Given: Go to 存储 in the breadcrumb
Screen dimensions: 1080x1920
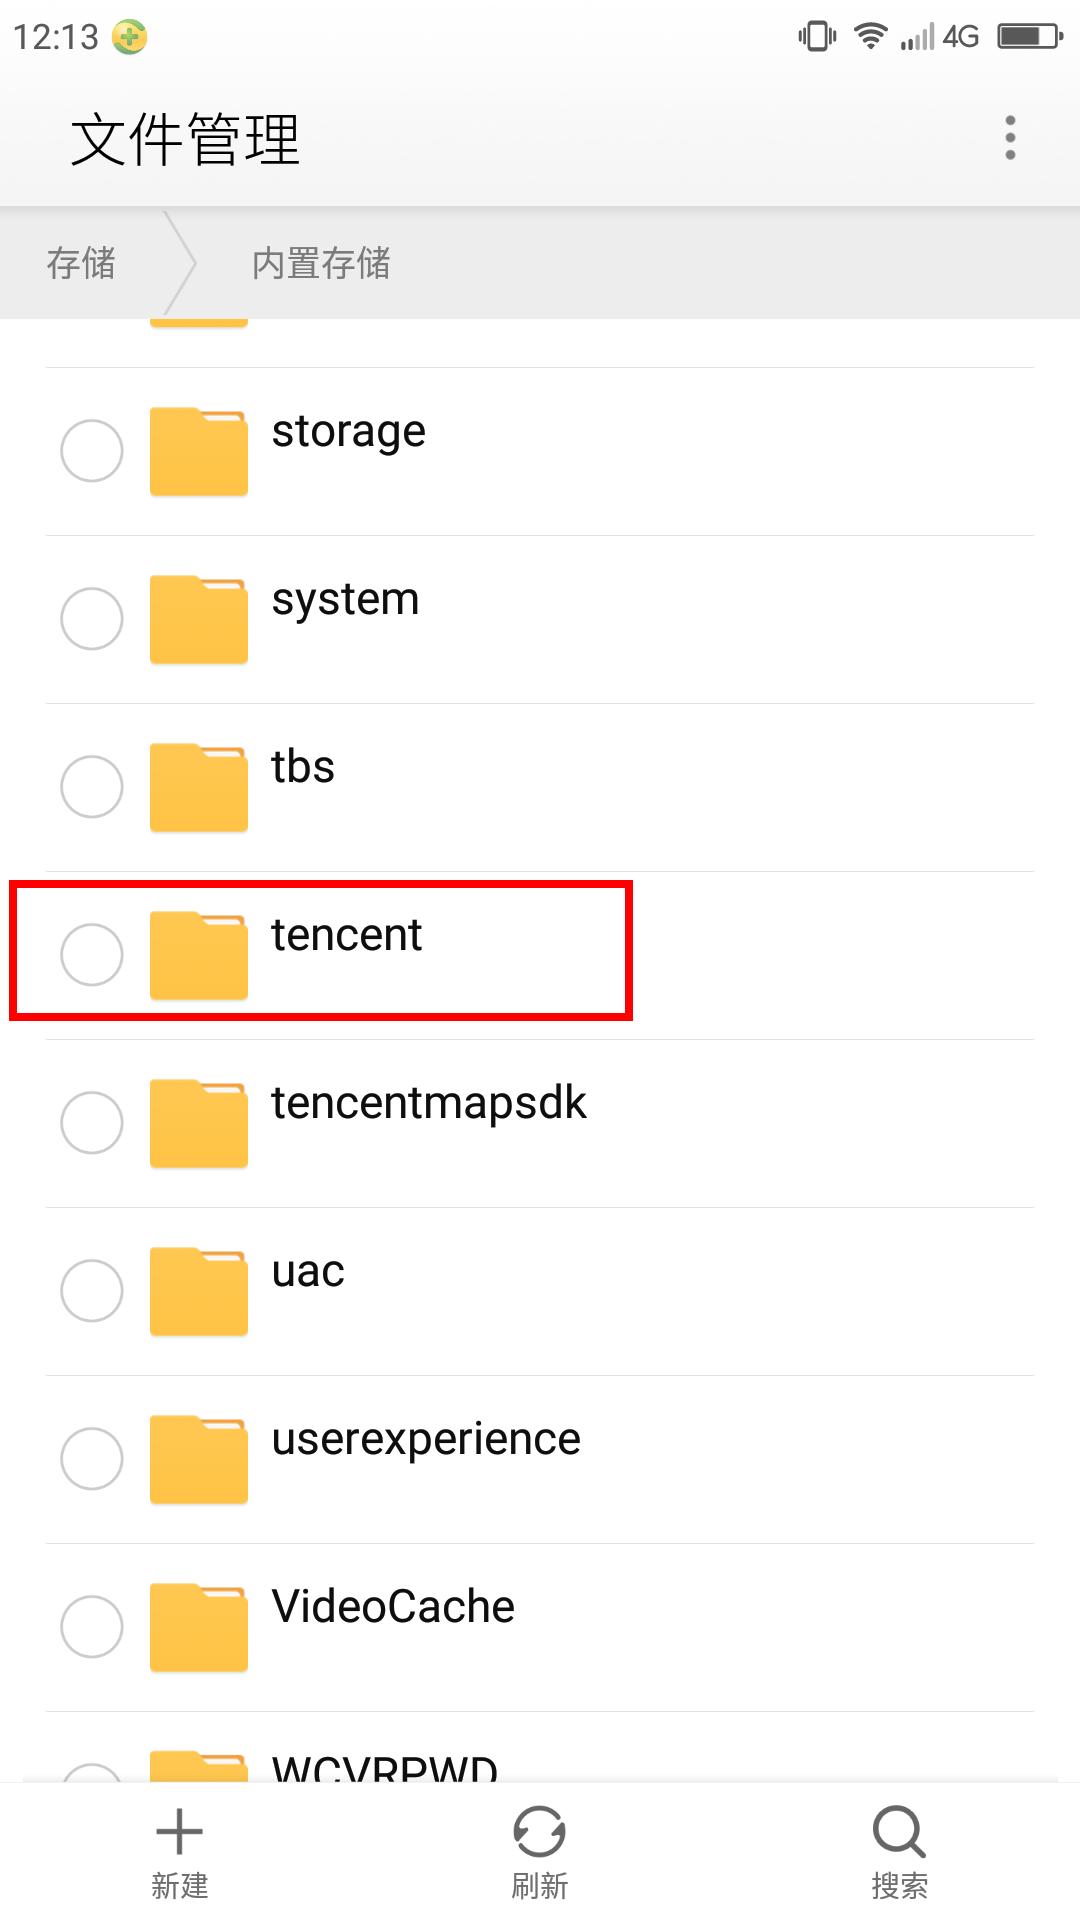Looking at the screenshot, I should [x=81, y=263].
